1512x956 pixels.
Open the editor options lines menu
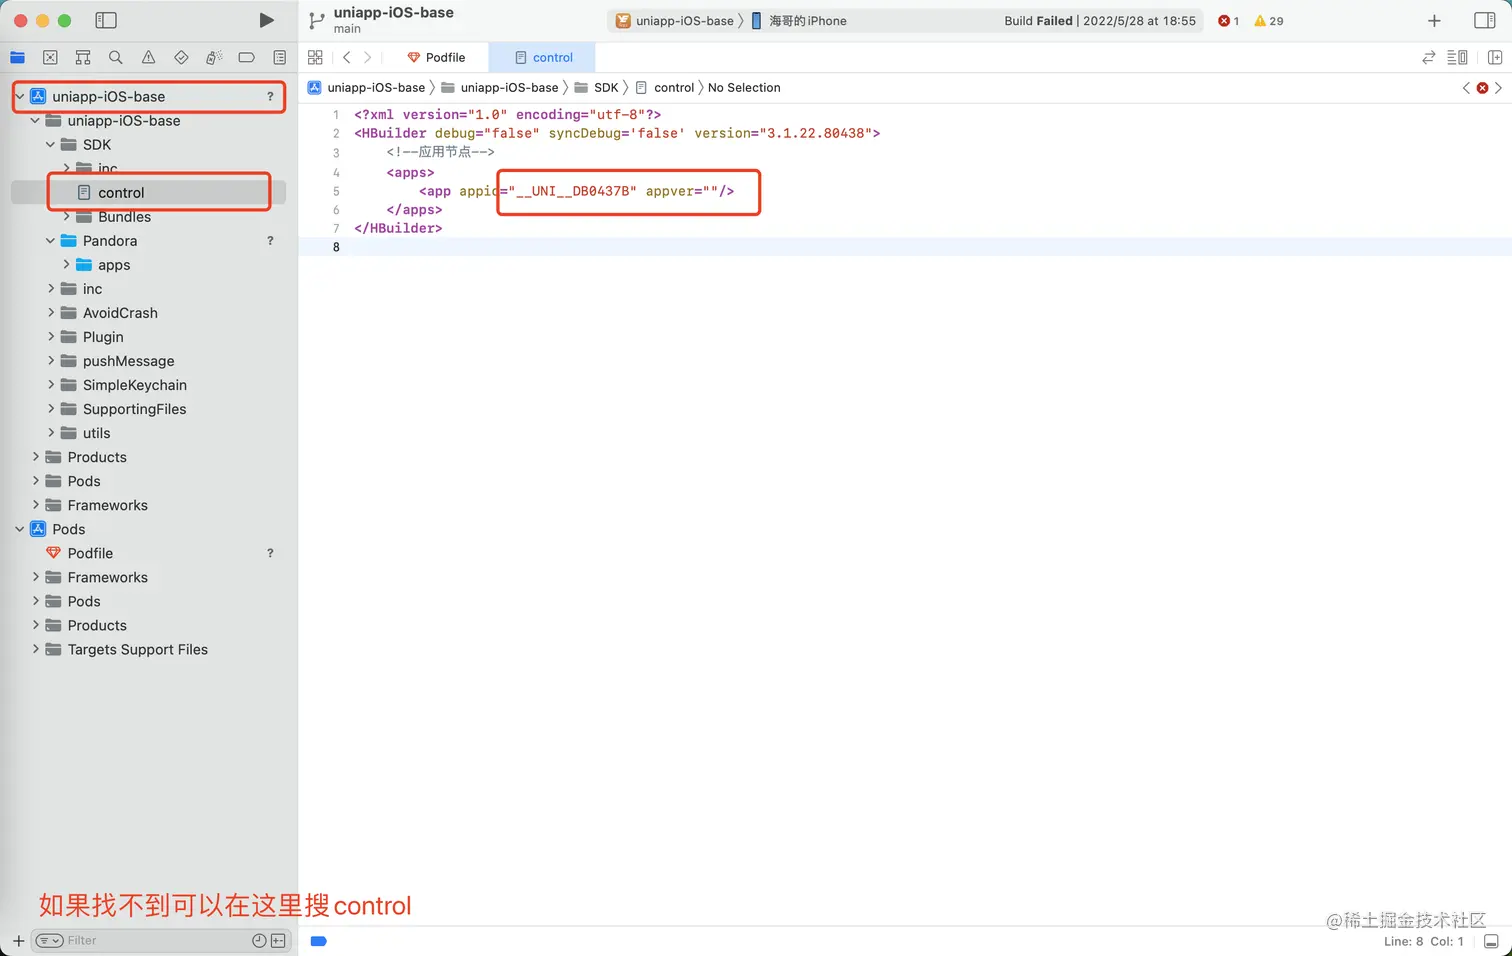(1457, 57)
